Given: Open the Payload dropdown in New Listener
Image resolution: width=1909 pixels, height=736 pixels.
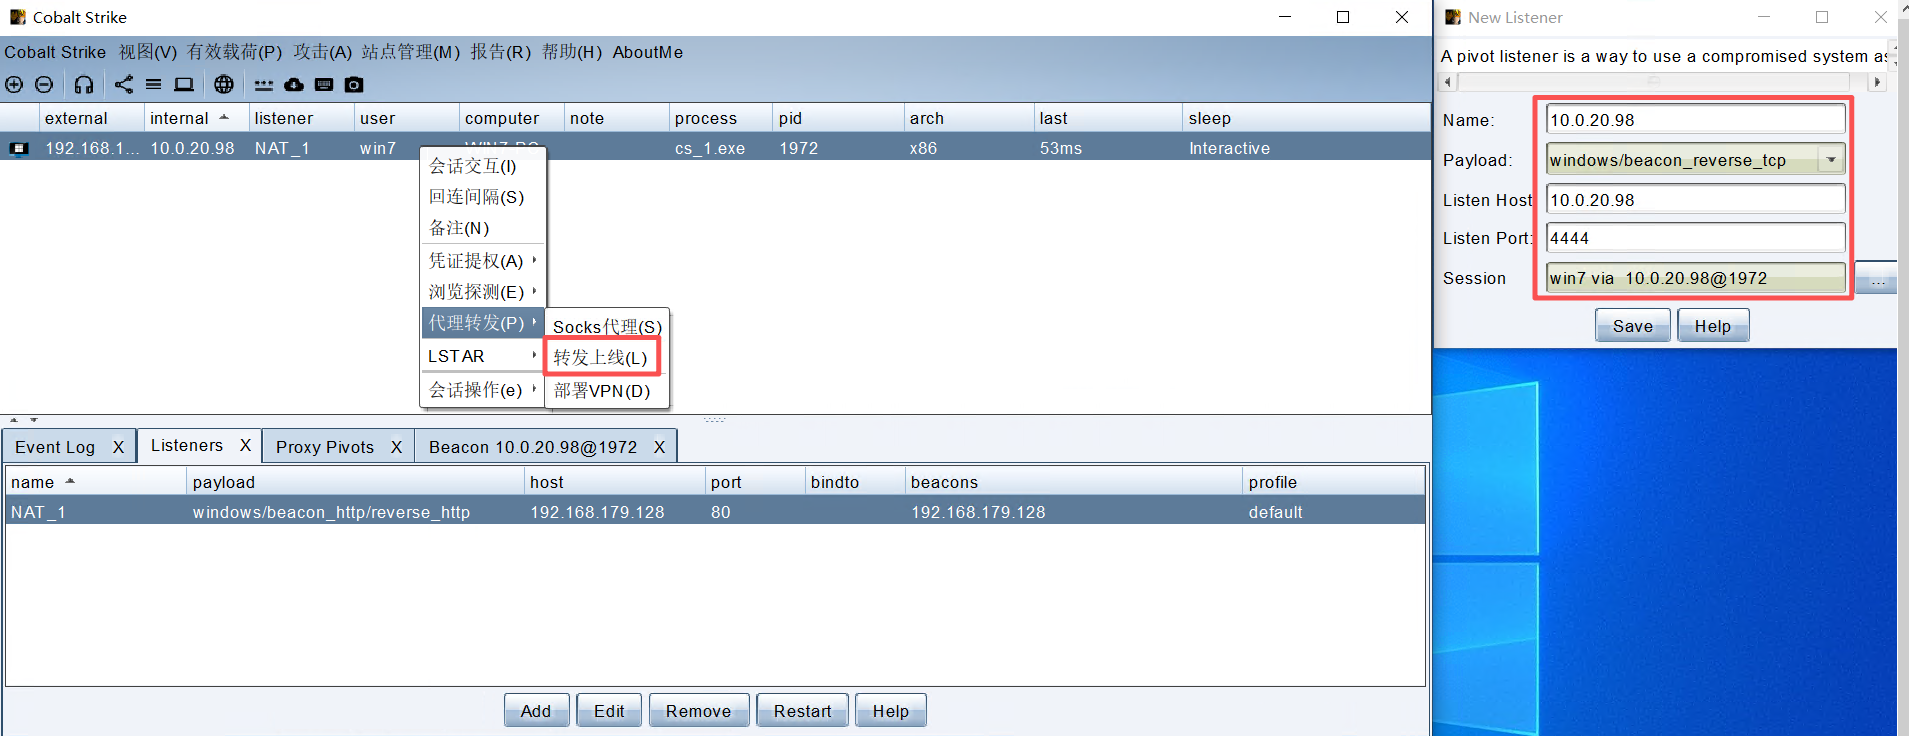Looking at the screenshot, I should (1831, 160).
